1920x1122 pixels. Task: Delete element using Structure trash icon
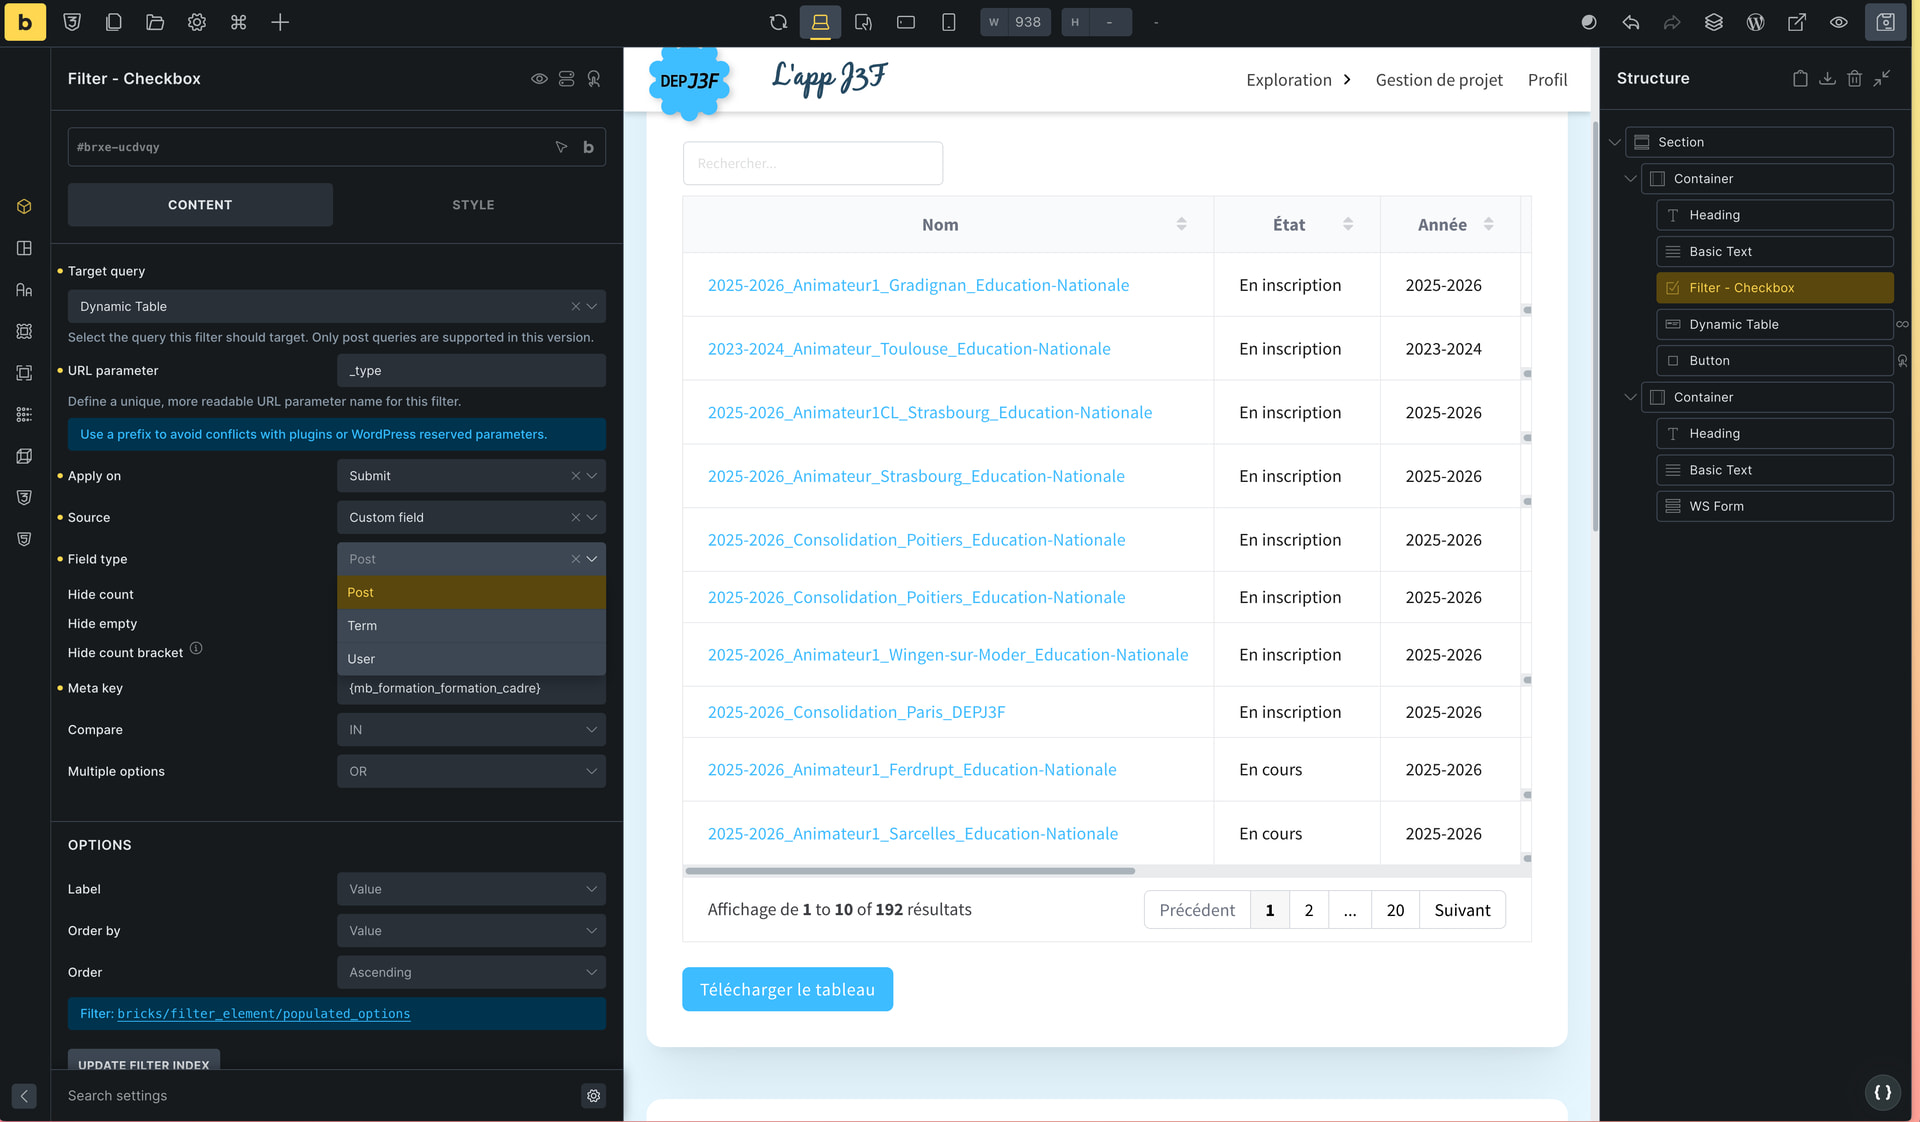(1854, 78)
